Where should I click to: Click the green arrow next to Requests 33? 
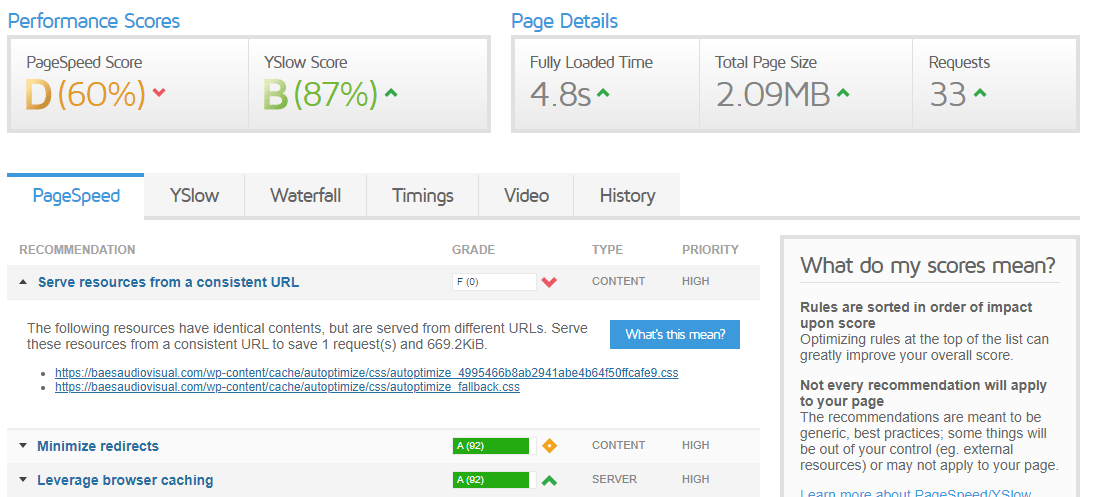[979, 92]
